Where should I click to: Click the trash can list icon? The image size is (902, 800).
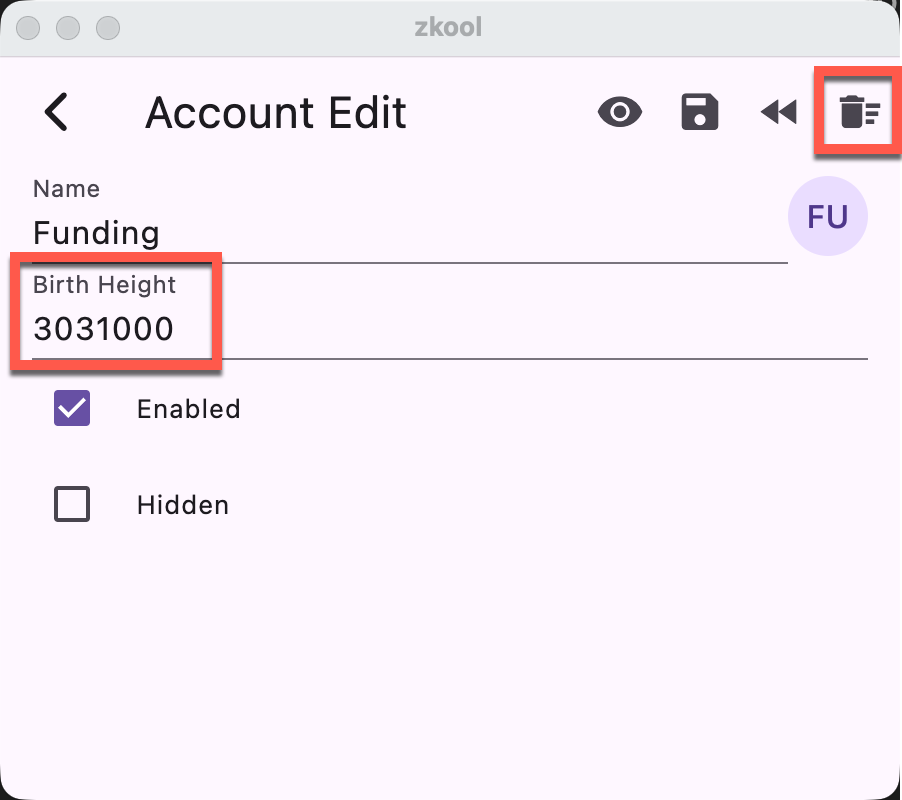pos(858,112)
